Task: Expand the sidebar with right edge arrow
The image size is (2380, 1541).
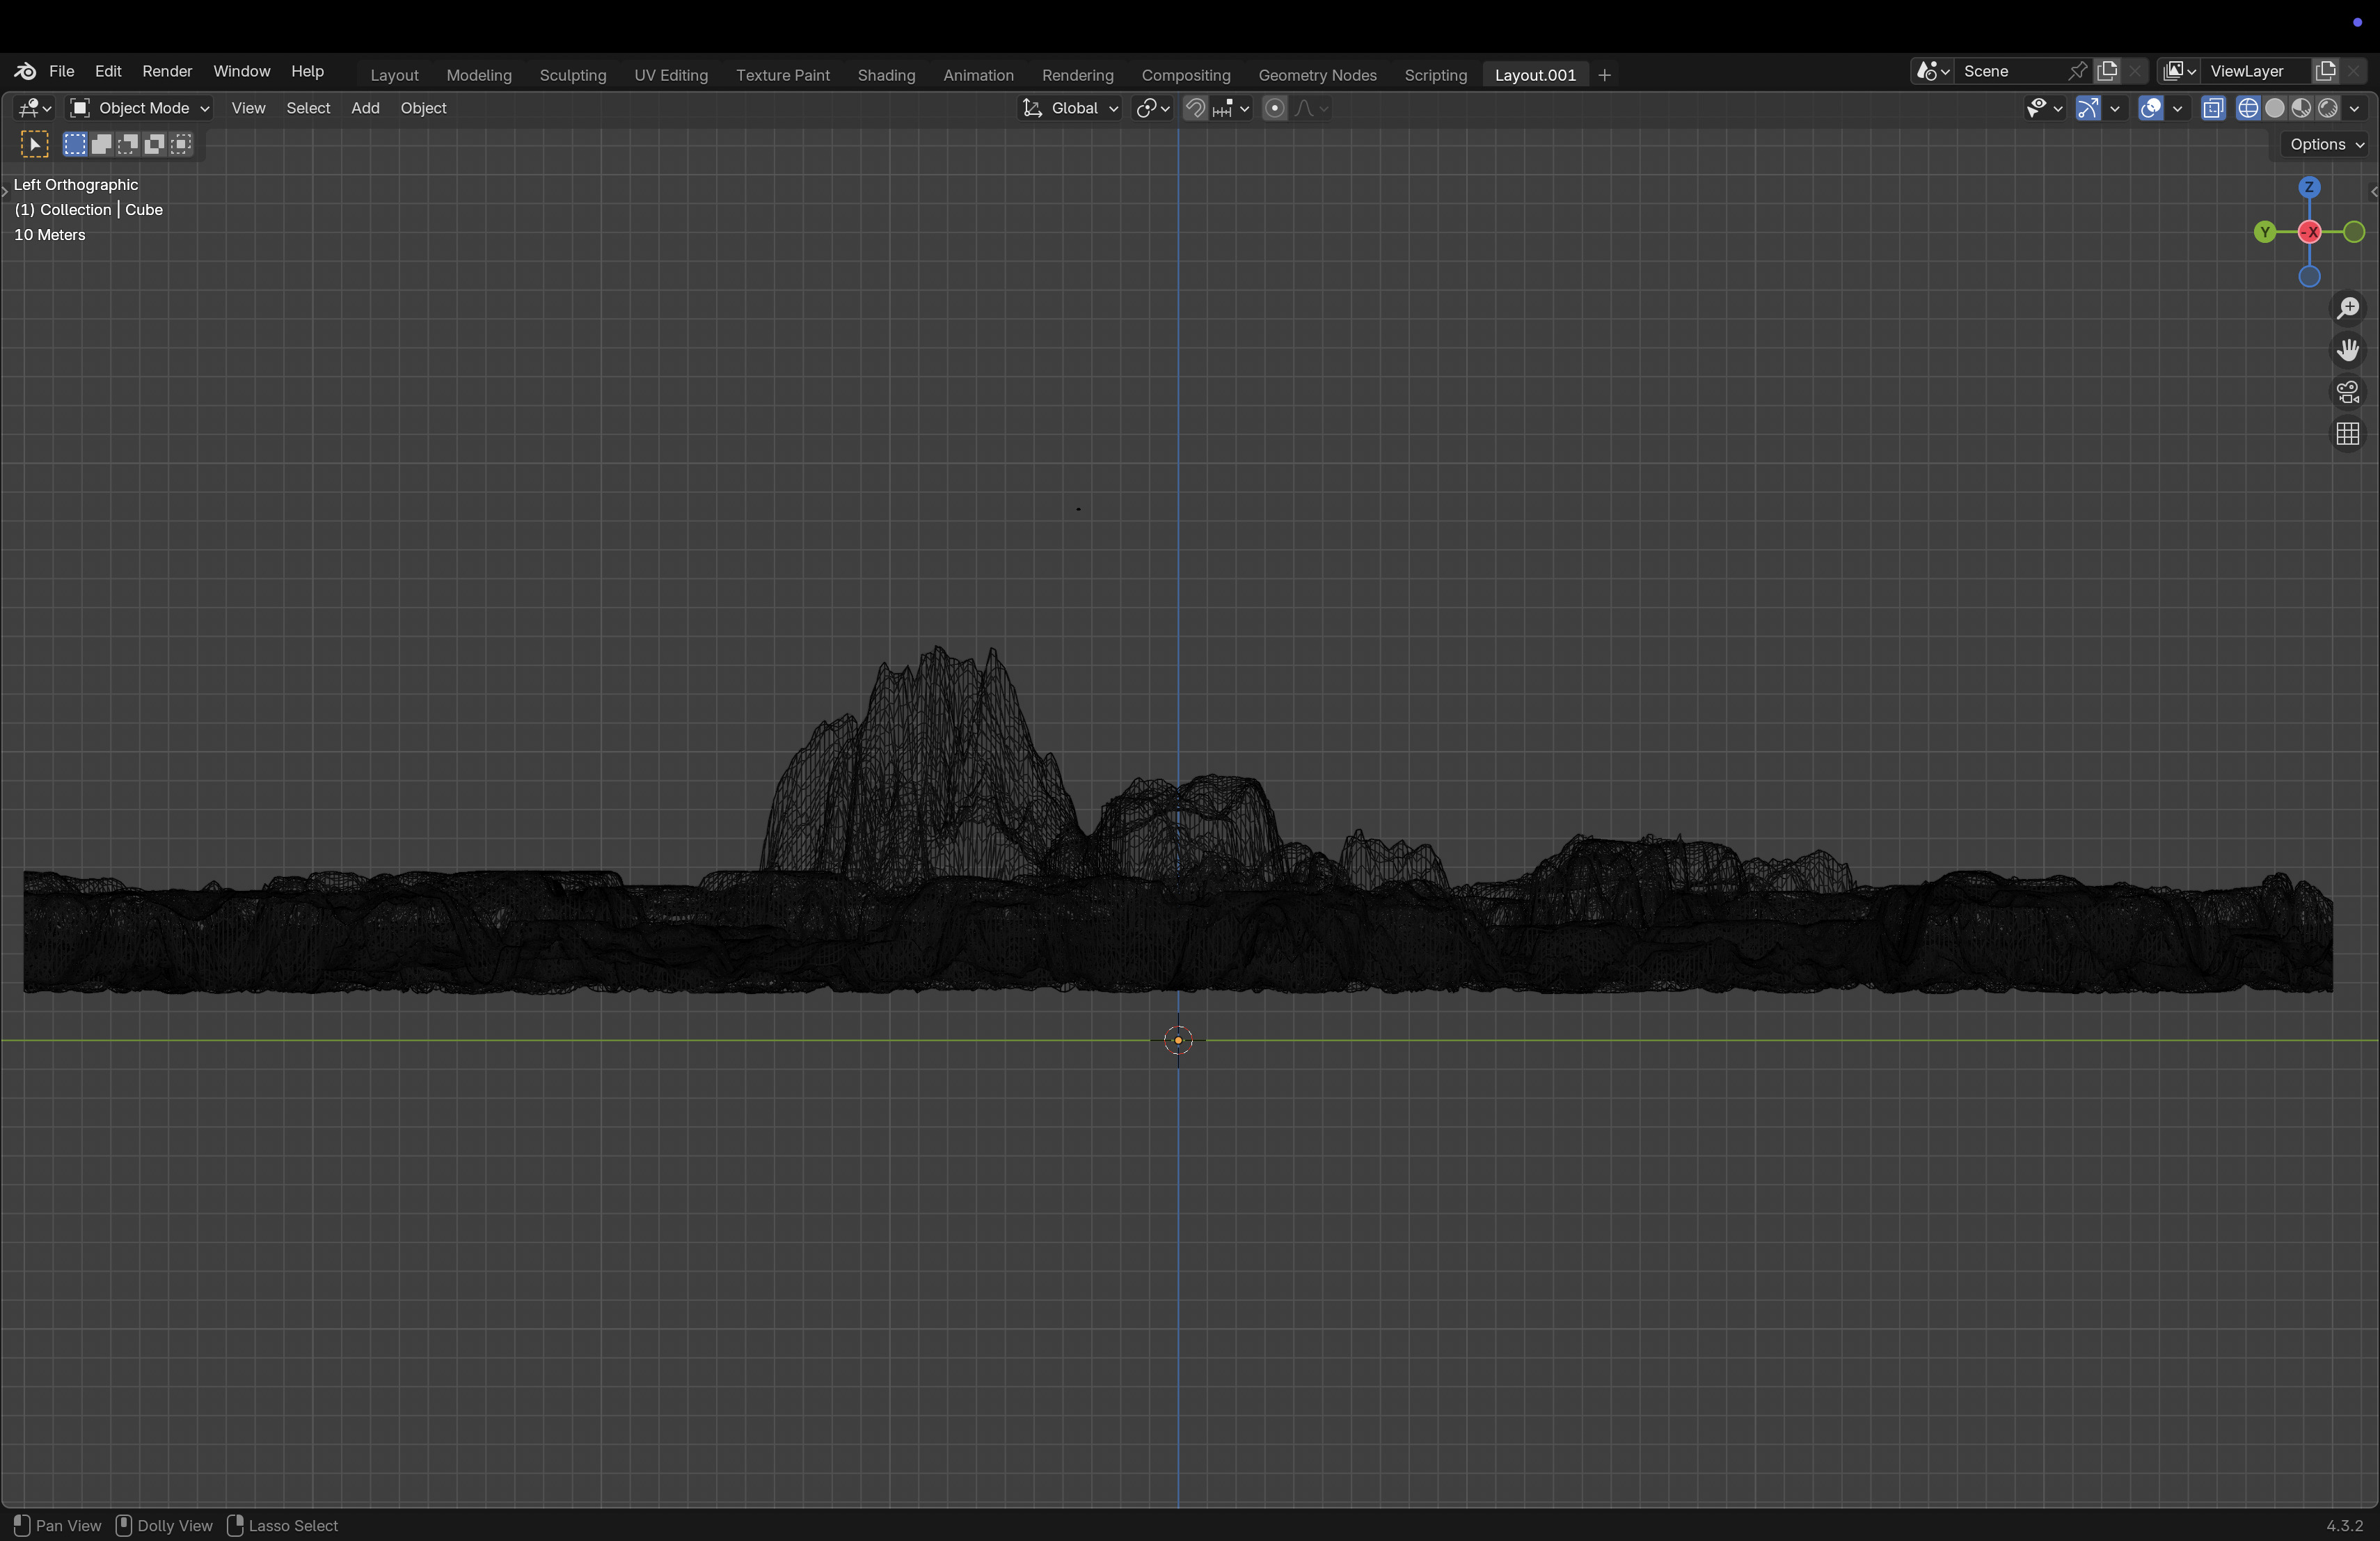Action: pyautogui.click(x=2373, y=192)
